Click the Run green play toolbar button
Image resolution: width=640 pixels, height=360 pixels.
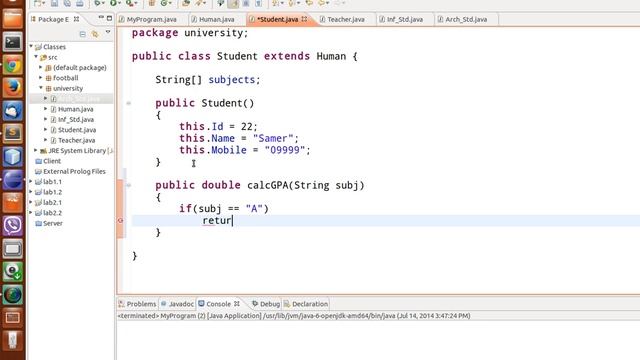click(x=113, y=3)
